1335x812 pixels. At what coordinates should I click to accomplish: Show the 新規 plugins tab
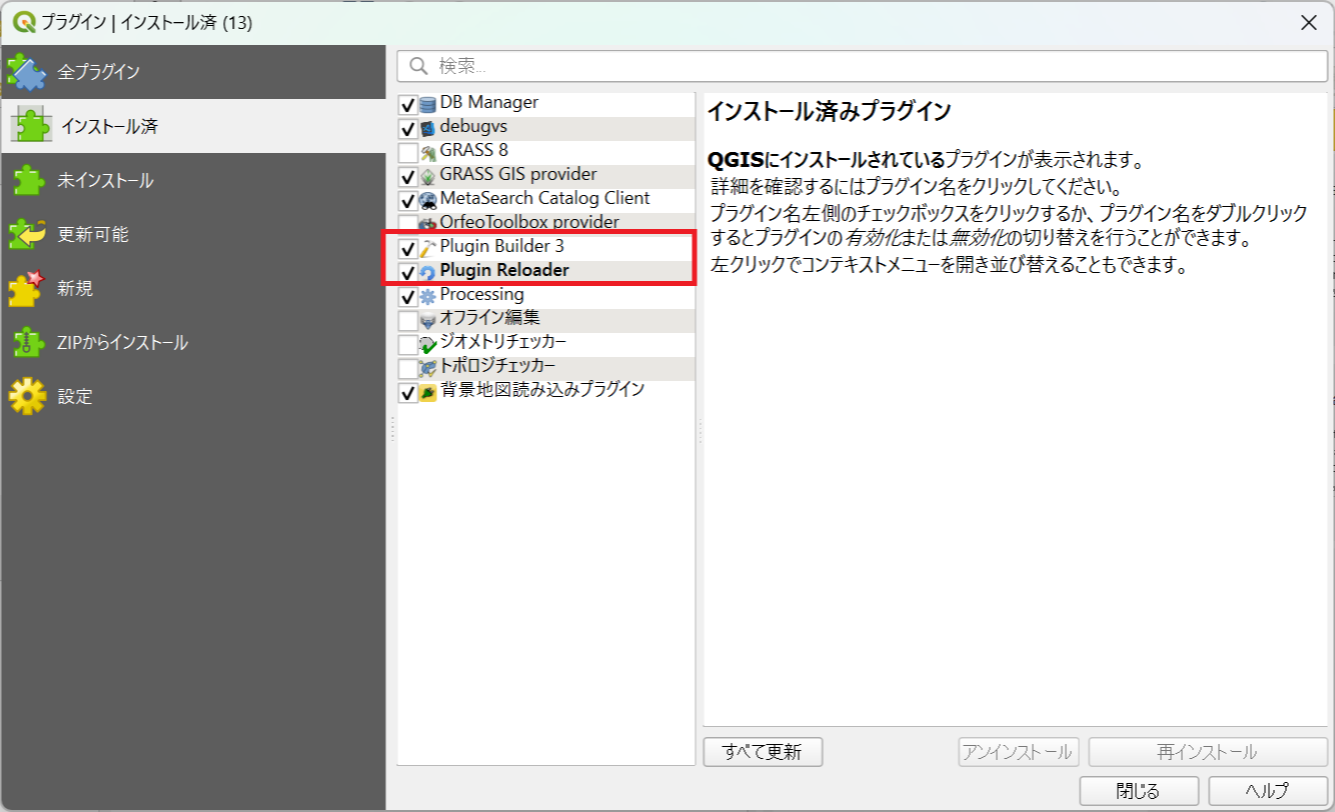[x=193, y=288]
